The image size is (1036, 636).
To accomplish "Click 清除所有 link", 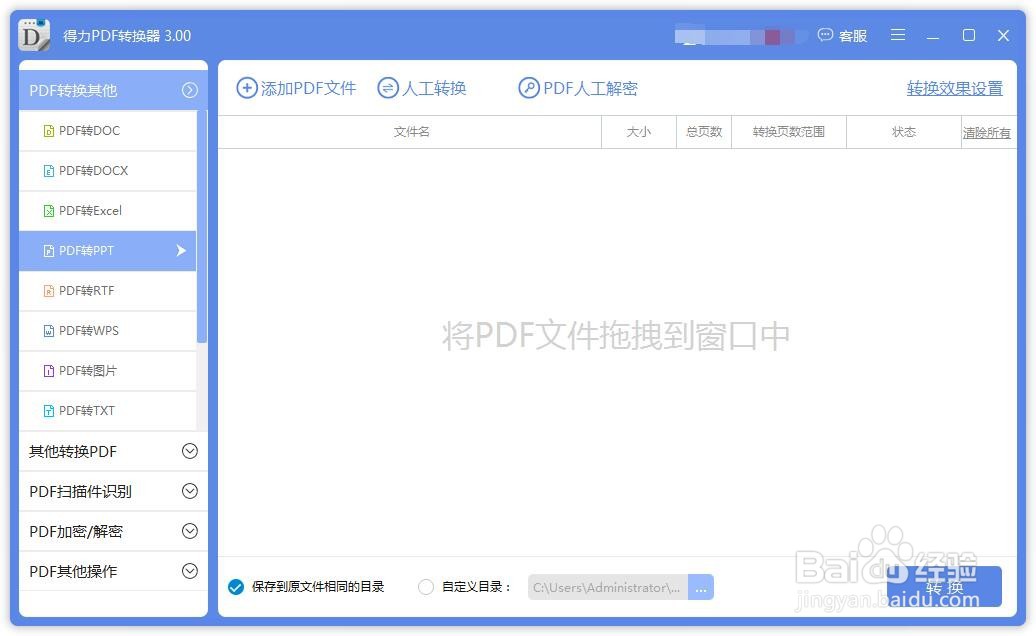I will [986, 133].
